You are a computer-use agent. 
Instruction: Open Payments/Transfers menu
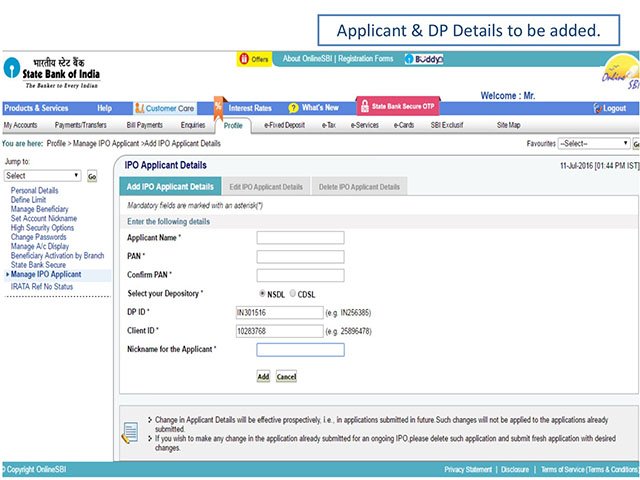point(80,125)
